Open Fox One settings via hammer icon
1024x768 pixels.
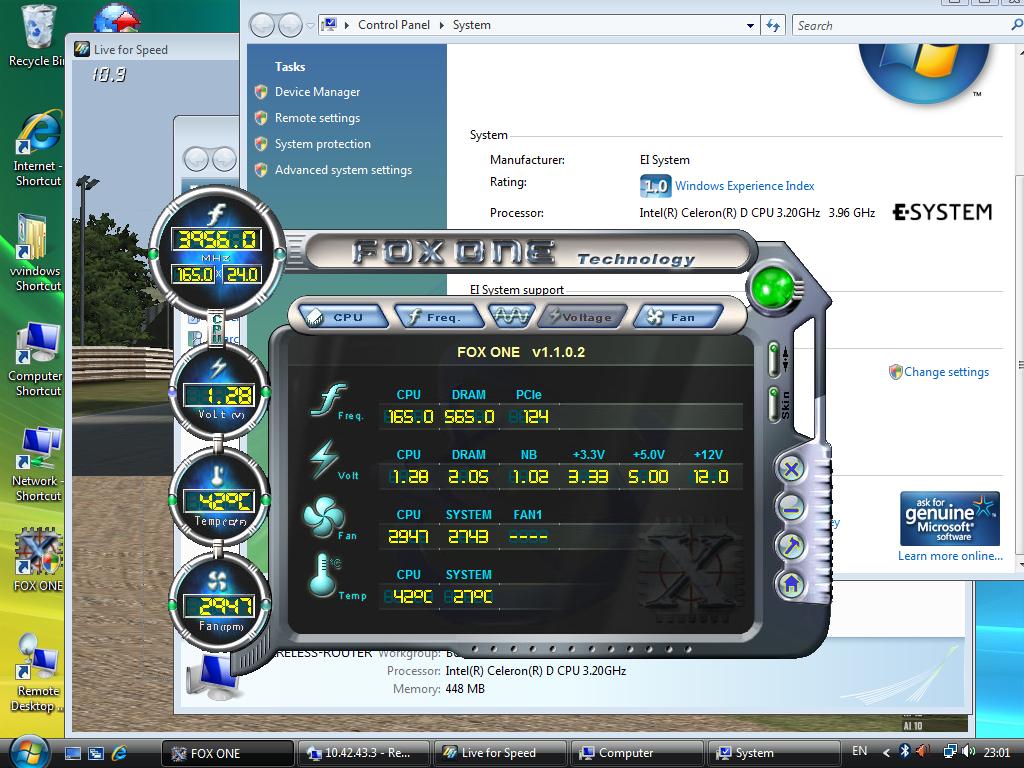coord(792,545)
